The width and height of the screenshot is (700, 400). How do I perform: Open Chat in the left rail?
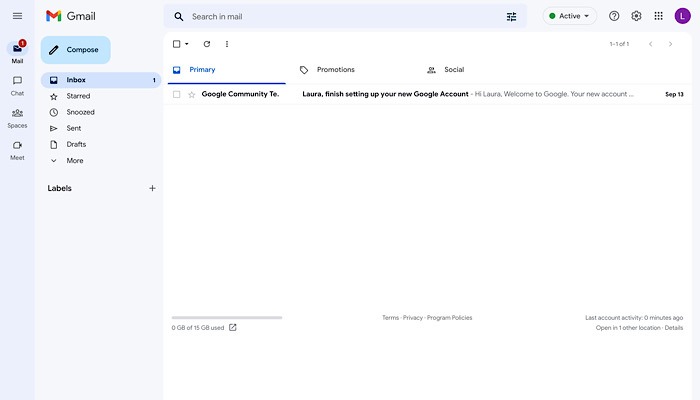[17, 86]
